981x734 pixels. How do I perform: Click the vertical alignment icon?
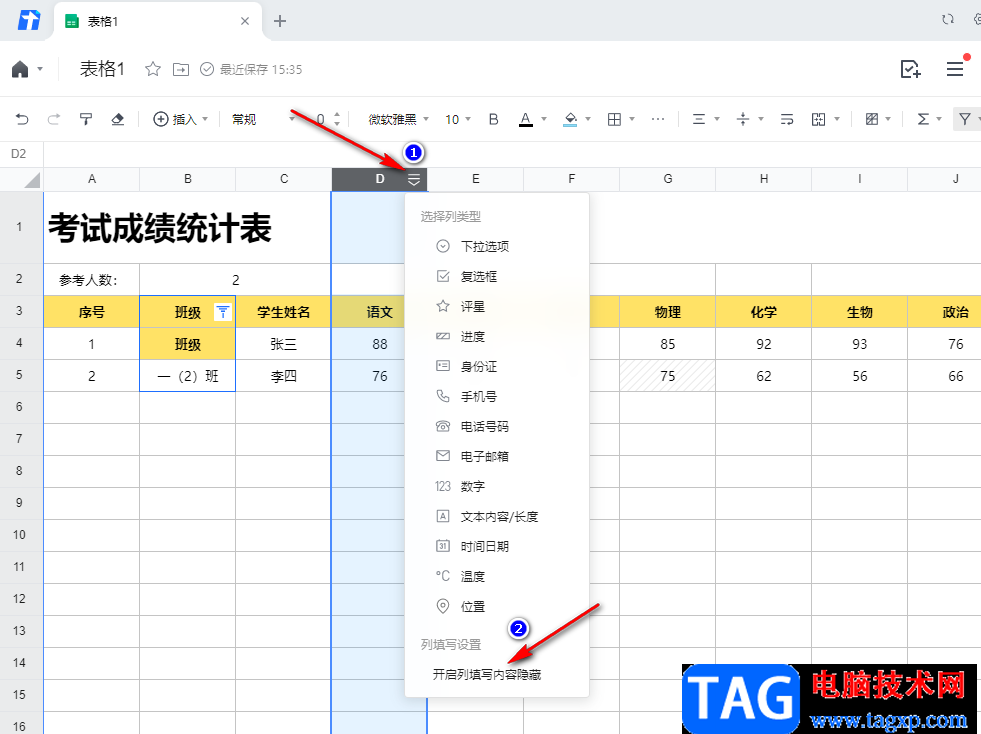pyautogui.click(x=743, y=119)
